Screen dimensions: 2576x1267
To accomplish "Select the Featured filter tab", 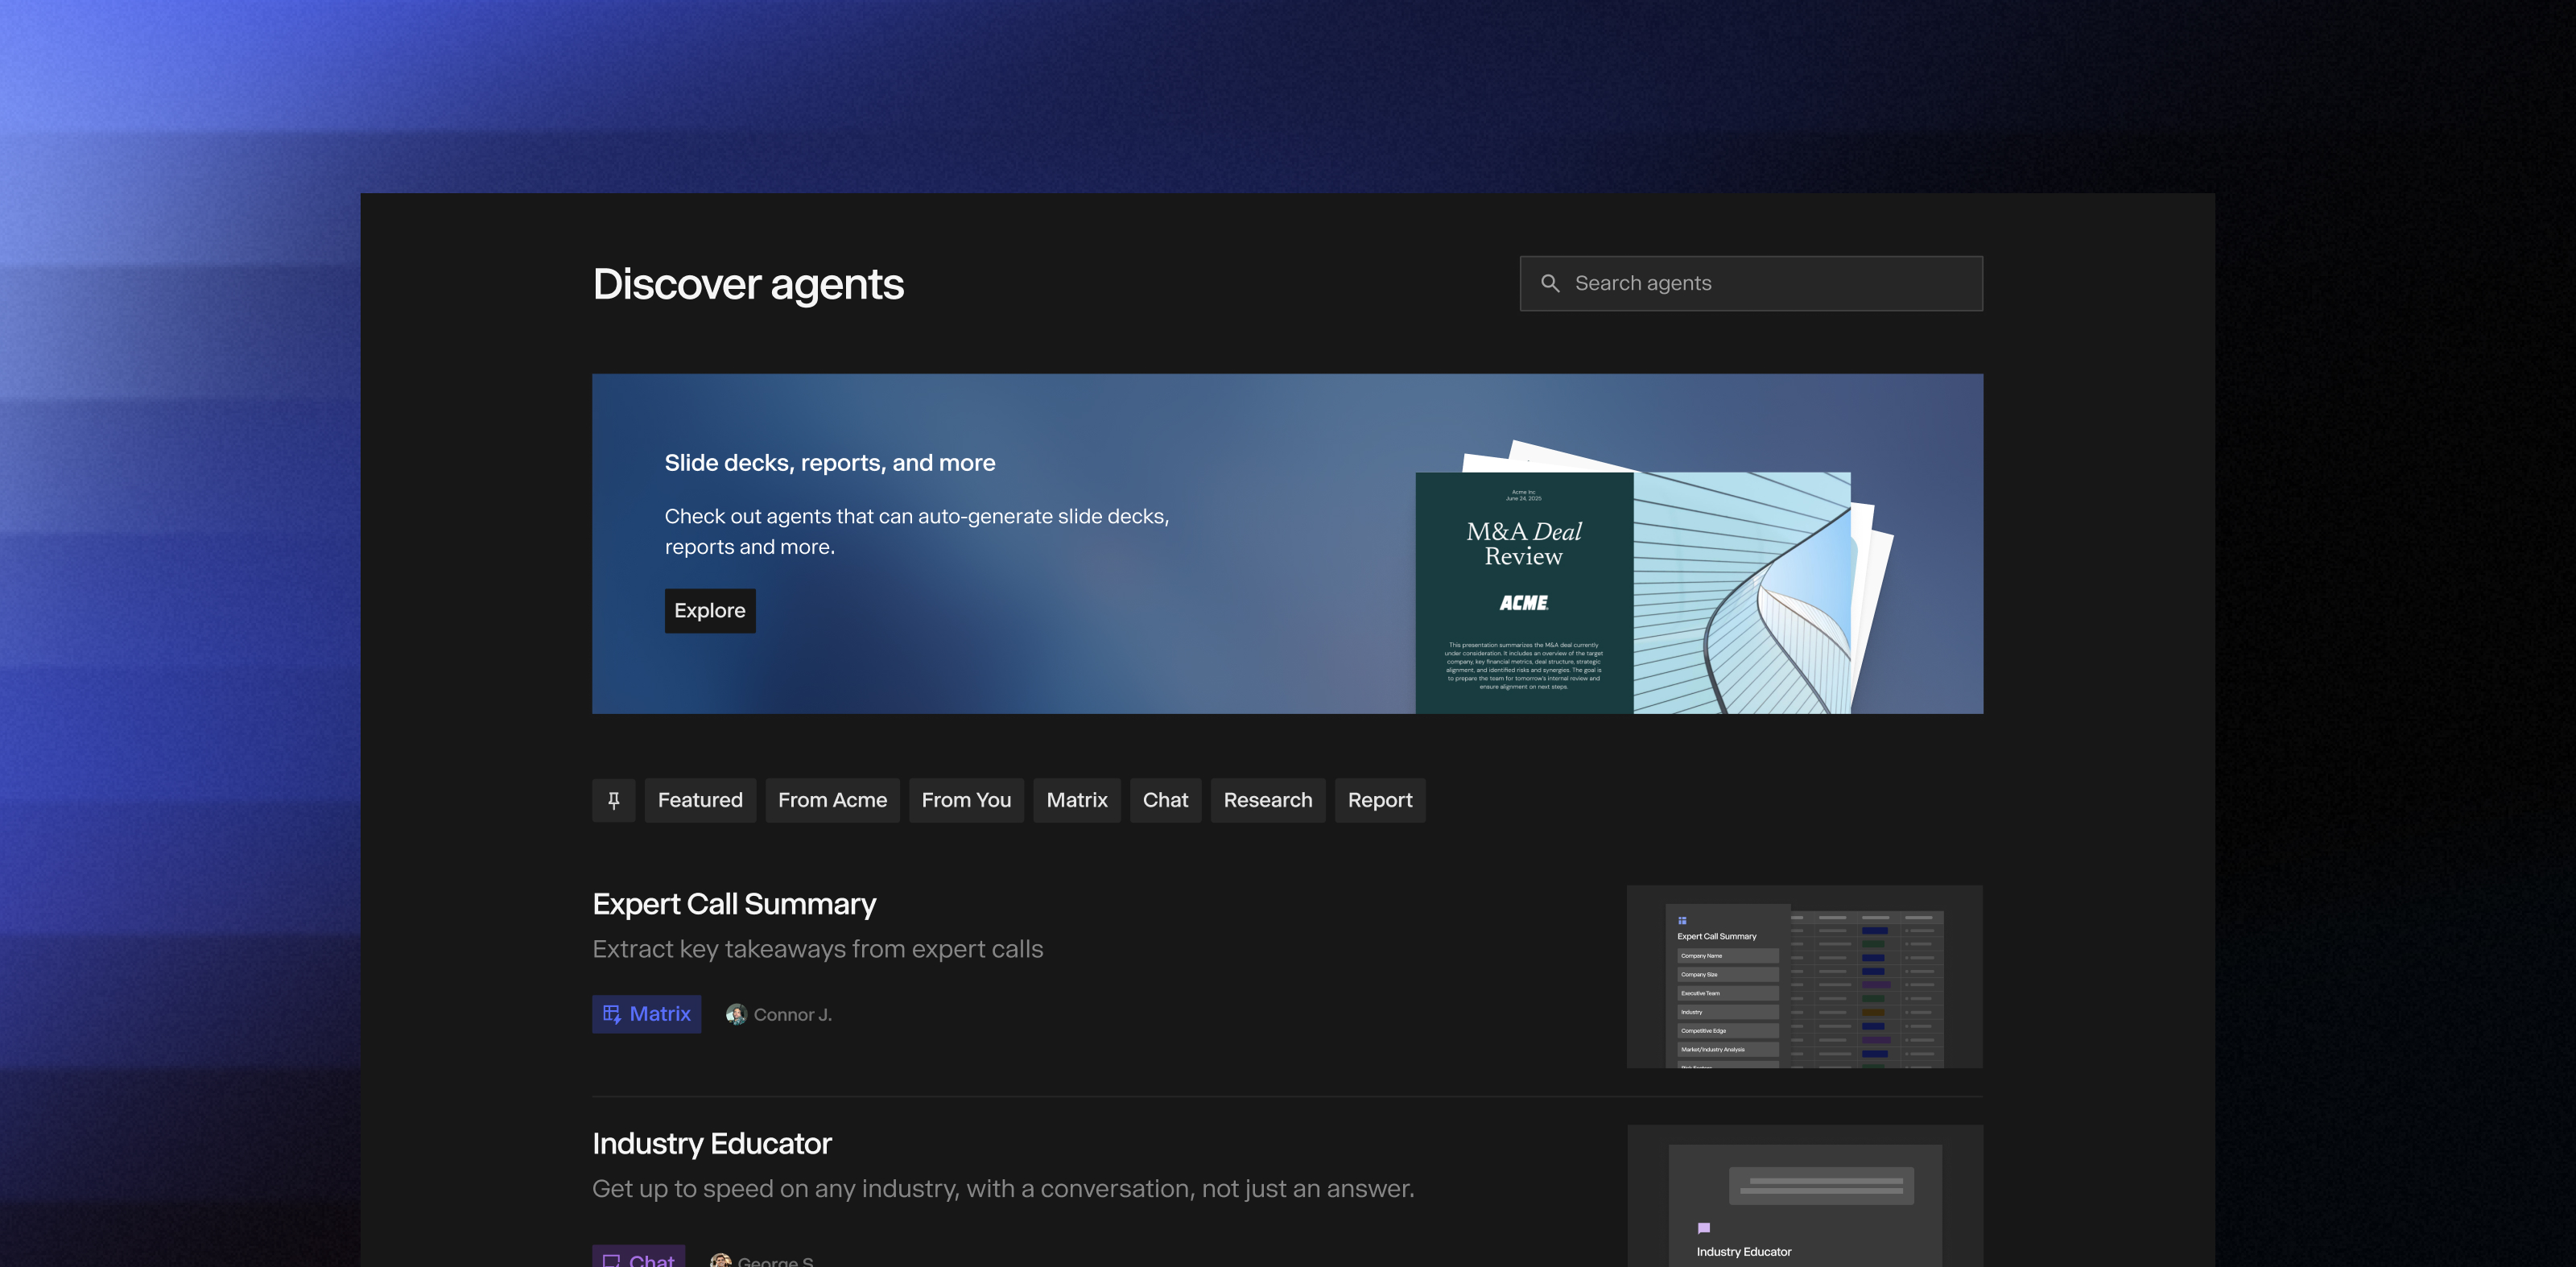I will 700,800.
